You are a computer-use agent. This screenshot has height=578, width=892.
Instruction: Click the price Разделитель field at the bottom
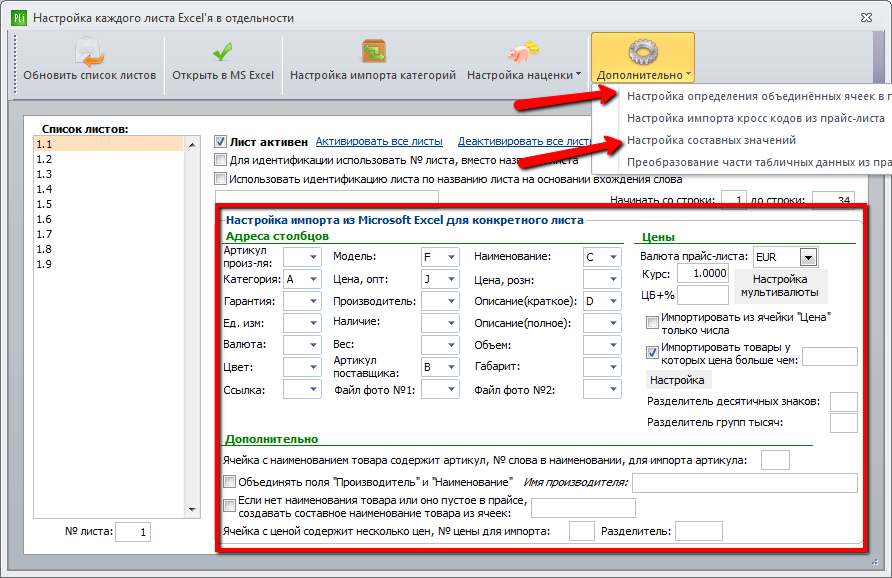(x=699, y=531)
